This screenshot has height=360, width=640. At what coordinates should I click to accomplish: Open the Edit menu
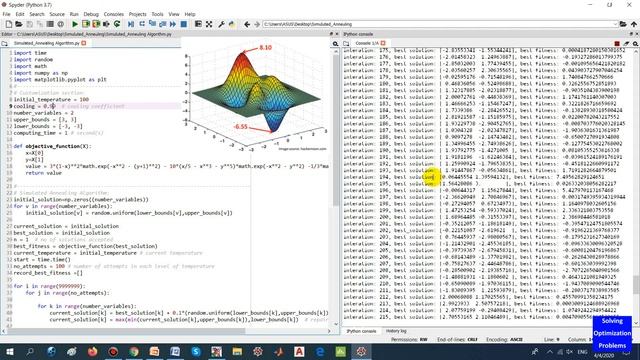20,14
